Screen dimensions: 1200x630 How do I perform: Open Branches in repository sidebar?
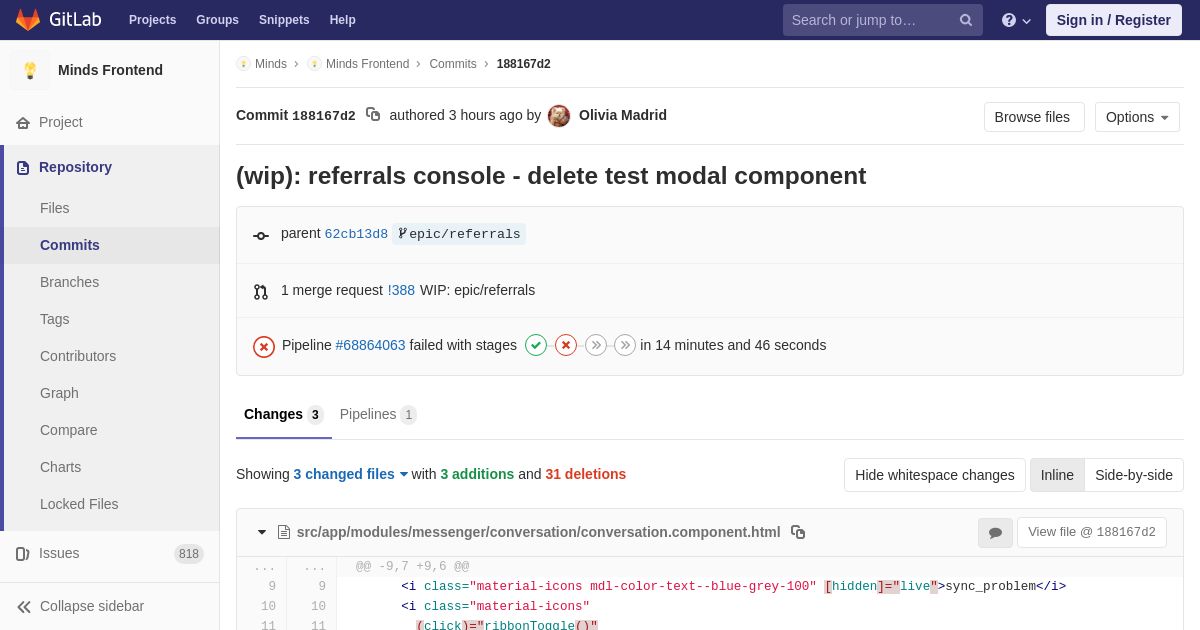(x=69, y=282)
